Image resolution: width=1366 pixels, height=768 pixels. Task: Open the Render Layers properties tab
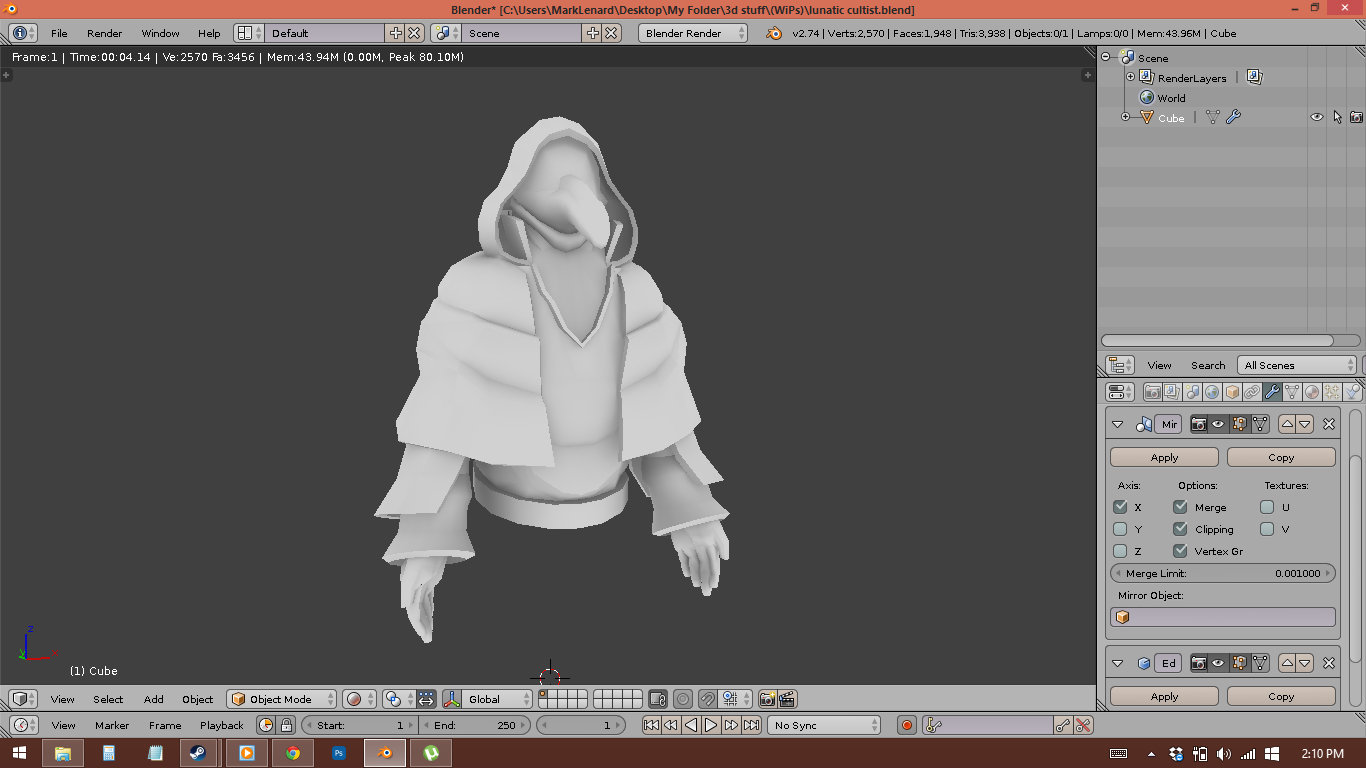click(1172, 392)
